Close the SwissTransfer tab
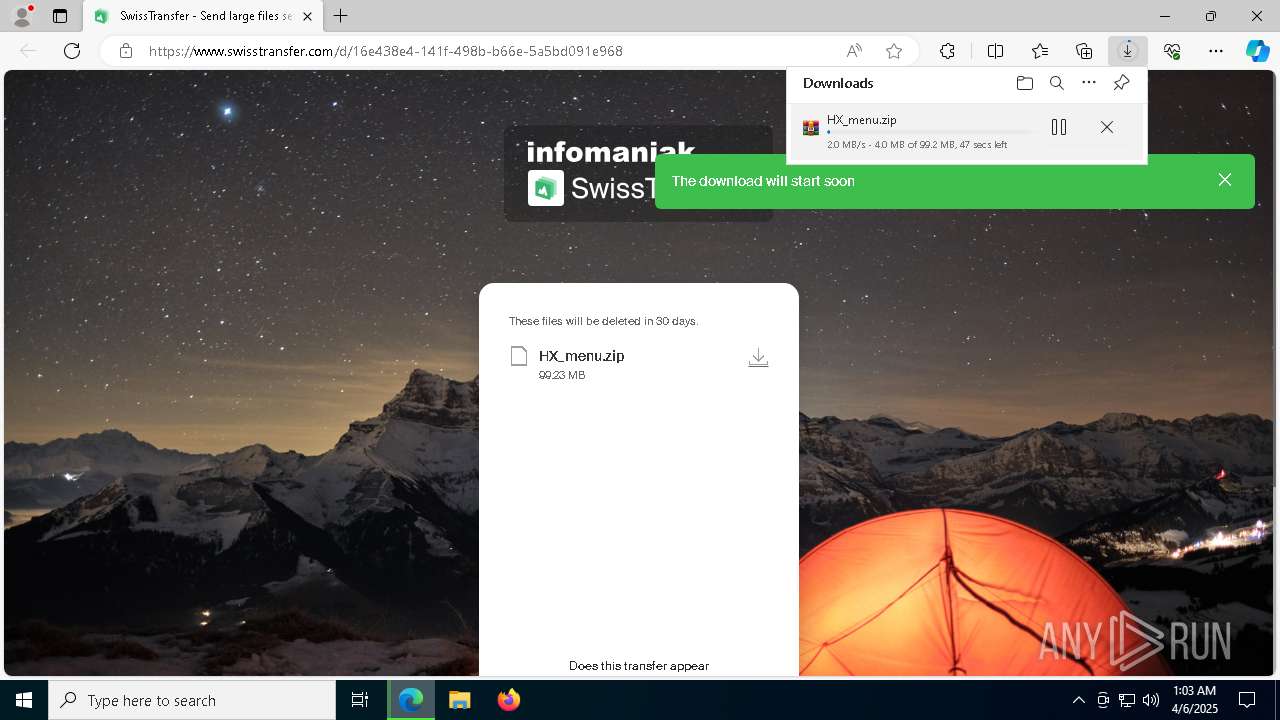 (x=307, y=16)
